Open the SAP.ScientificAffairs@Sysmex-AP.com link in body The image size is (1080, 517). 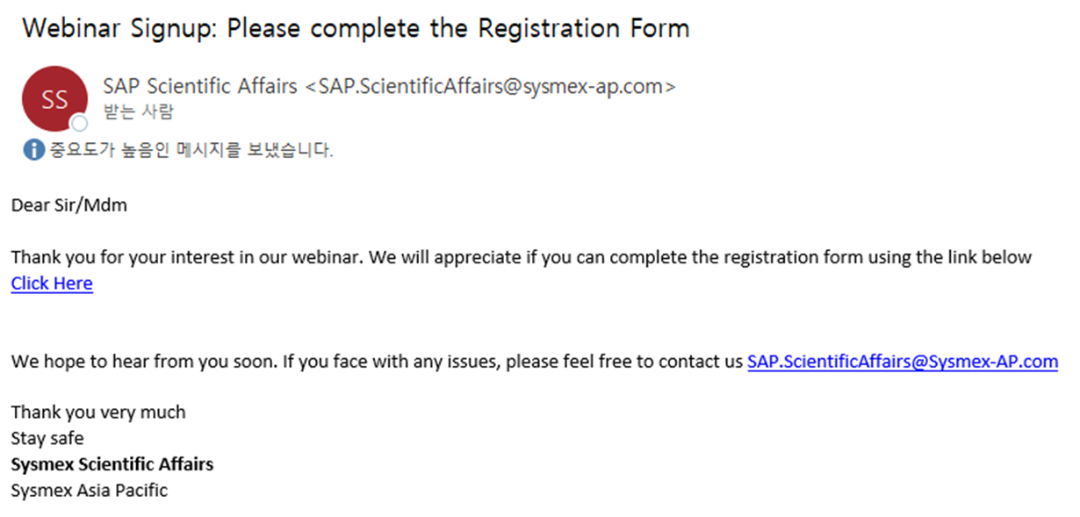coord(902,361)
